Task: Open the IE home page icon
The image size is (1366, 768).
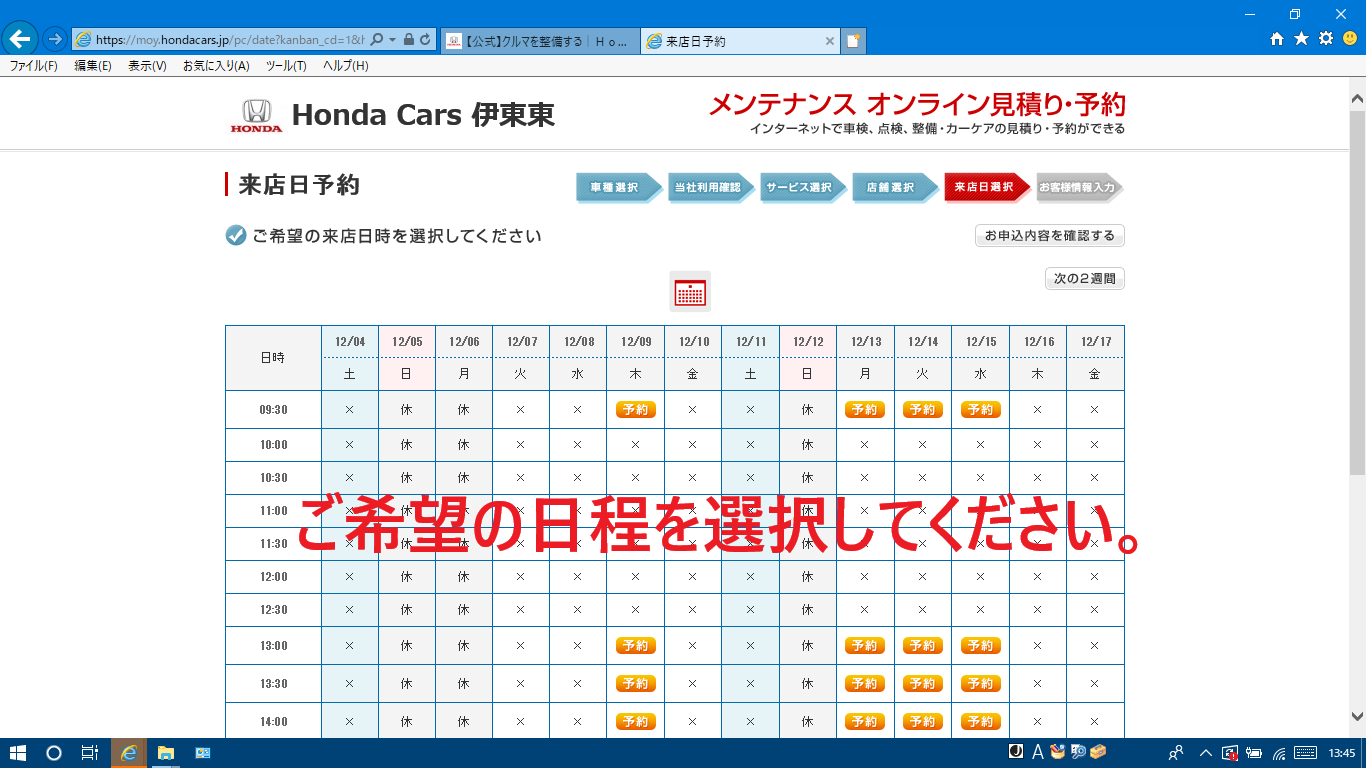Action: (x=1276, y=39)
